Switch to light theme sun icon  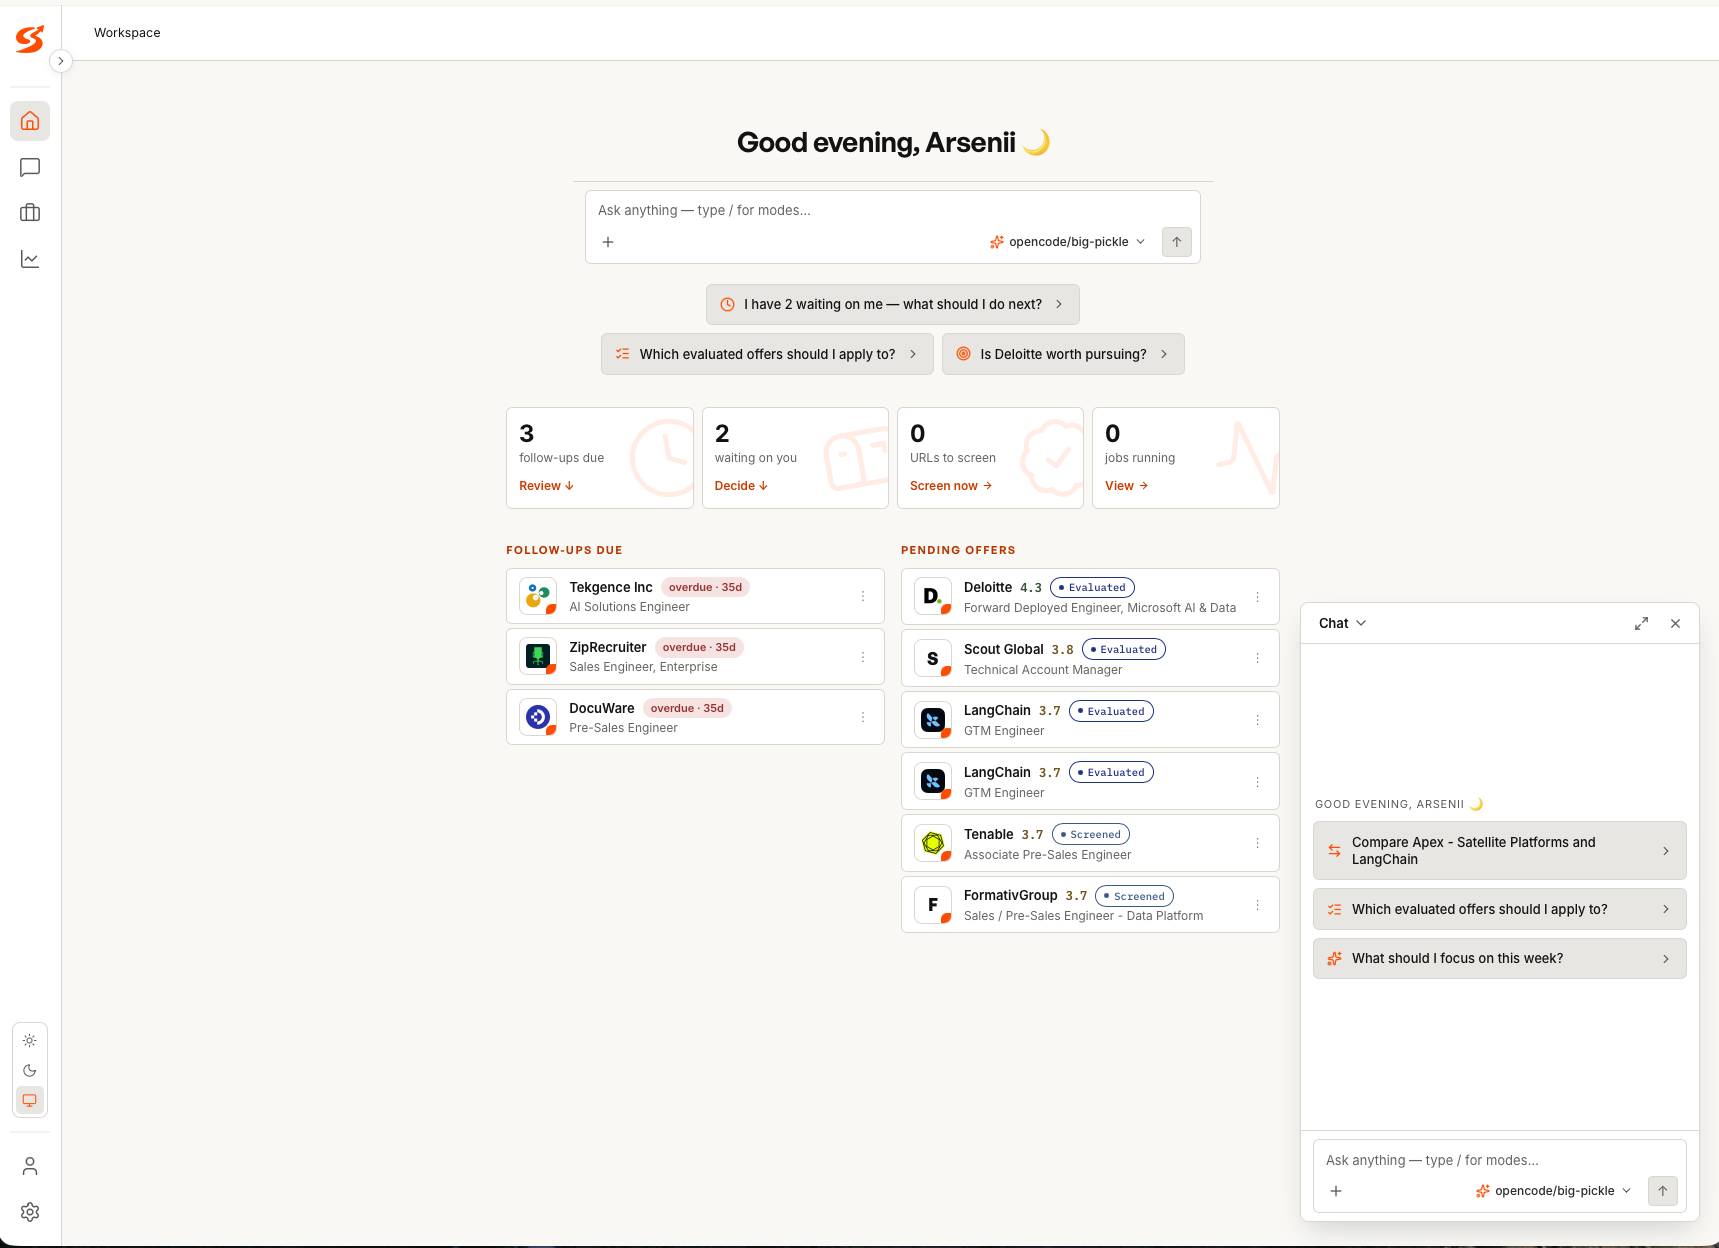(30, 1041)
